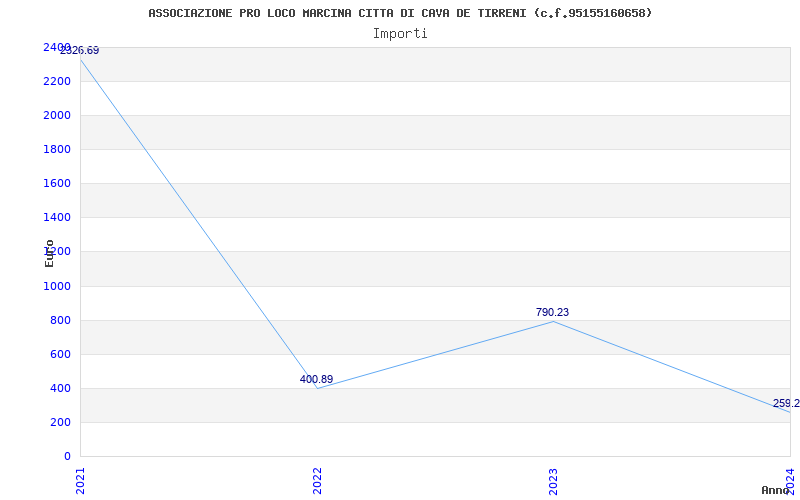Click the 790.23 data point label
800x500 pixels.
553,312
